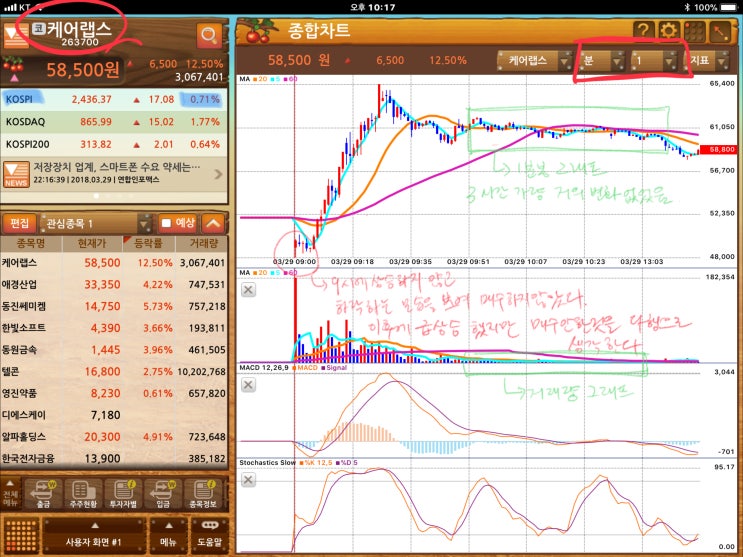Open 지표 indicator dropdown
Image resolution: width=743 pixels, height=557 pixels.
pos(707,61)
